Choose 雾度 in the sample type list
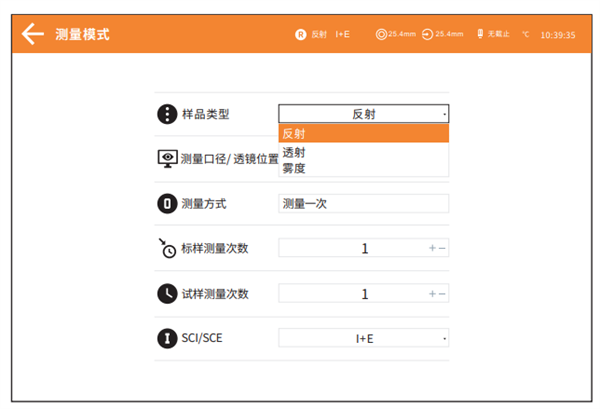The width and height of the screenshot is (600, 409). [x=363, y=168]
